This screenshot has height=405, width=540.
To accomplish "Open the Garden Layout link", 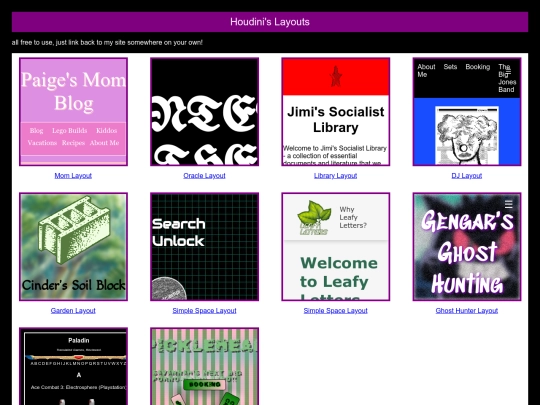I will [x=73, y=311].
